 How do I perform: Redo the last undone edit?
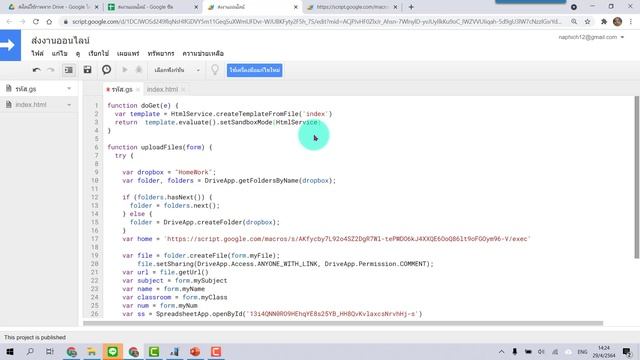point(51,70)
